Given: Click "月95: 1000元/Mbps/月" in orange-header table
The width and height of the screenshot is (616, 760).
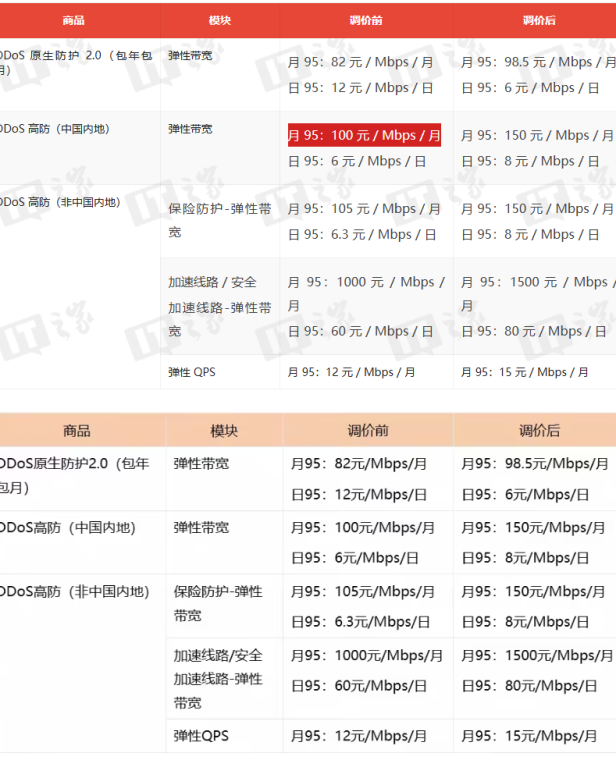Looking at the screenshot, I should click(x=366, y=655).
